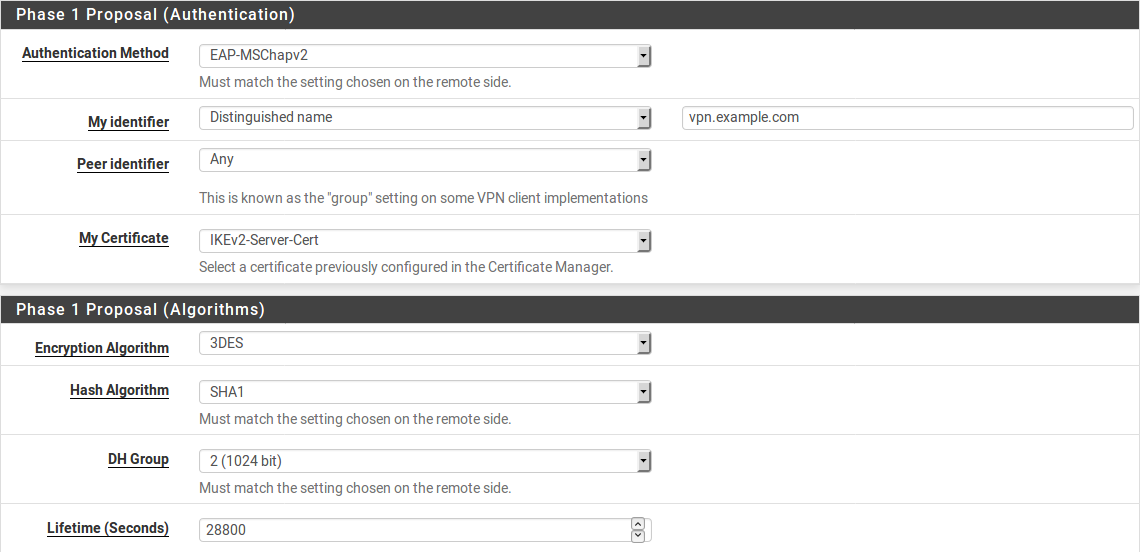Increase Lifetime using the up stepper arrow
Image resolution: width=1140 pixels, height=552 pixels.
(x=638, y=524)
